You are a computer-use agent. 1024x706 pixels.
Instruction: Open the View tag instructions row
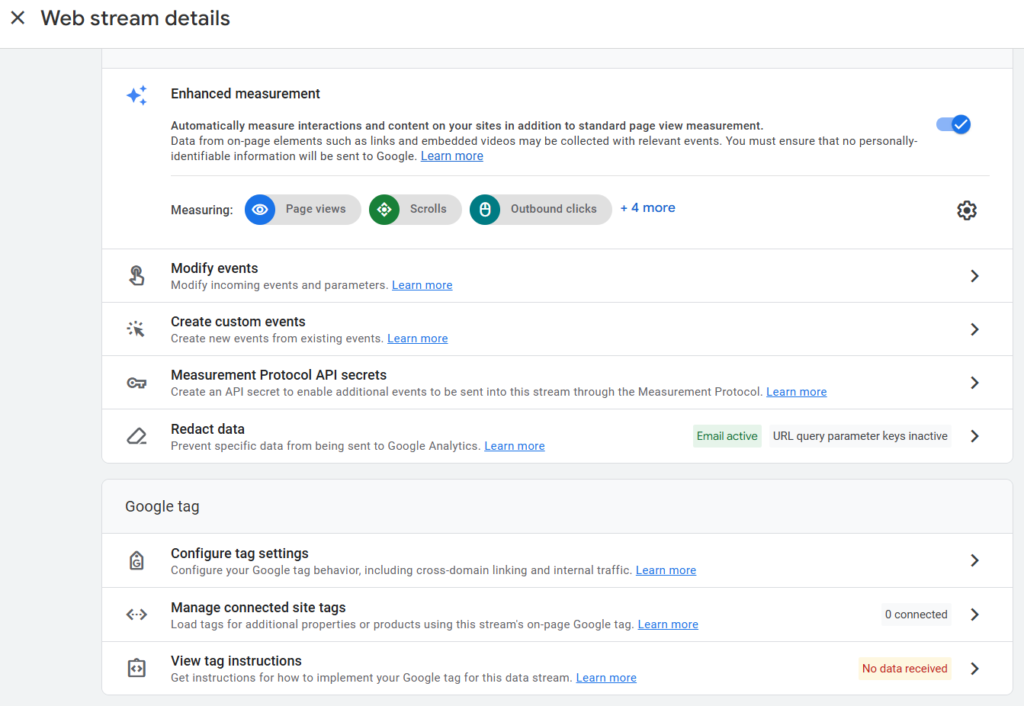point(557,668)
